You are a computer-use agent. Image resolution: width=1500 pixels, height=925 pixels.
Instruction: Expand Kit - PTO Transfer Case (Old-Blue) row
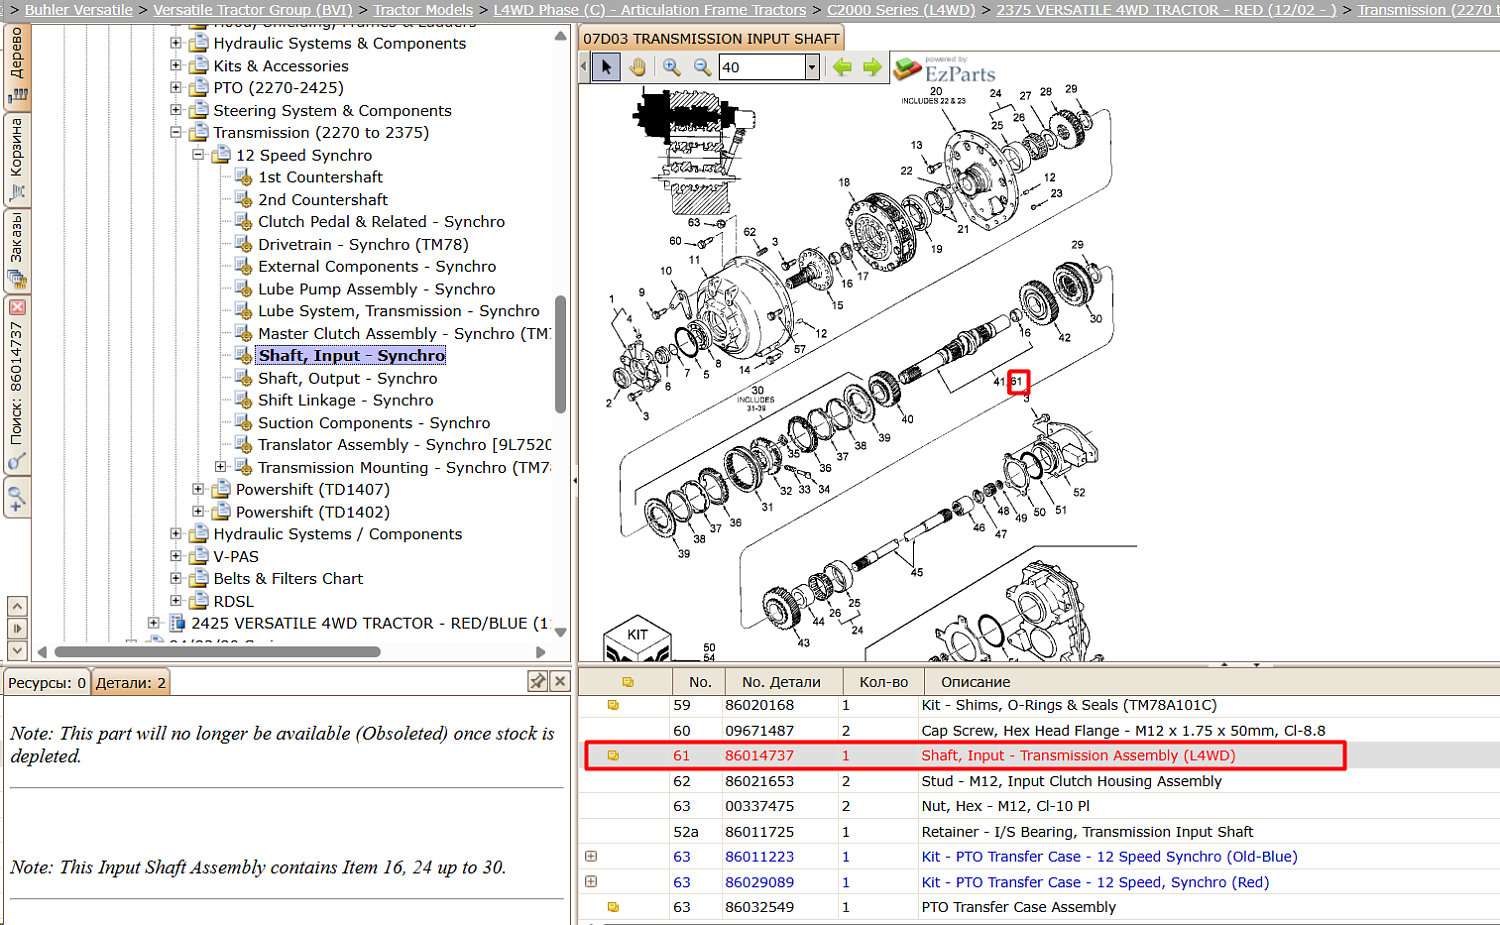coord(591,857)
